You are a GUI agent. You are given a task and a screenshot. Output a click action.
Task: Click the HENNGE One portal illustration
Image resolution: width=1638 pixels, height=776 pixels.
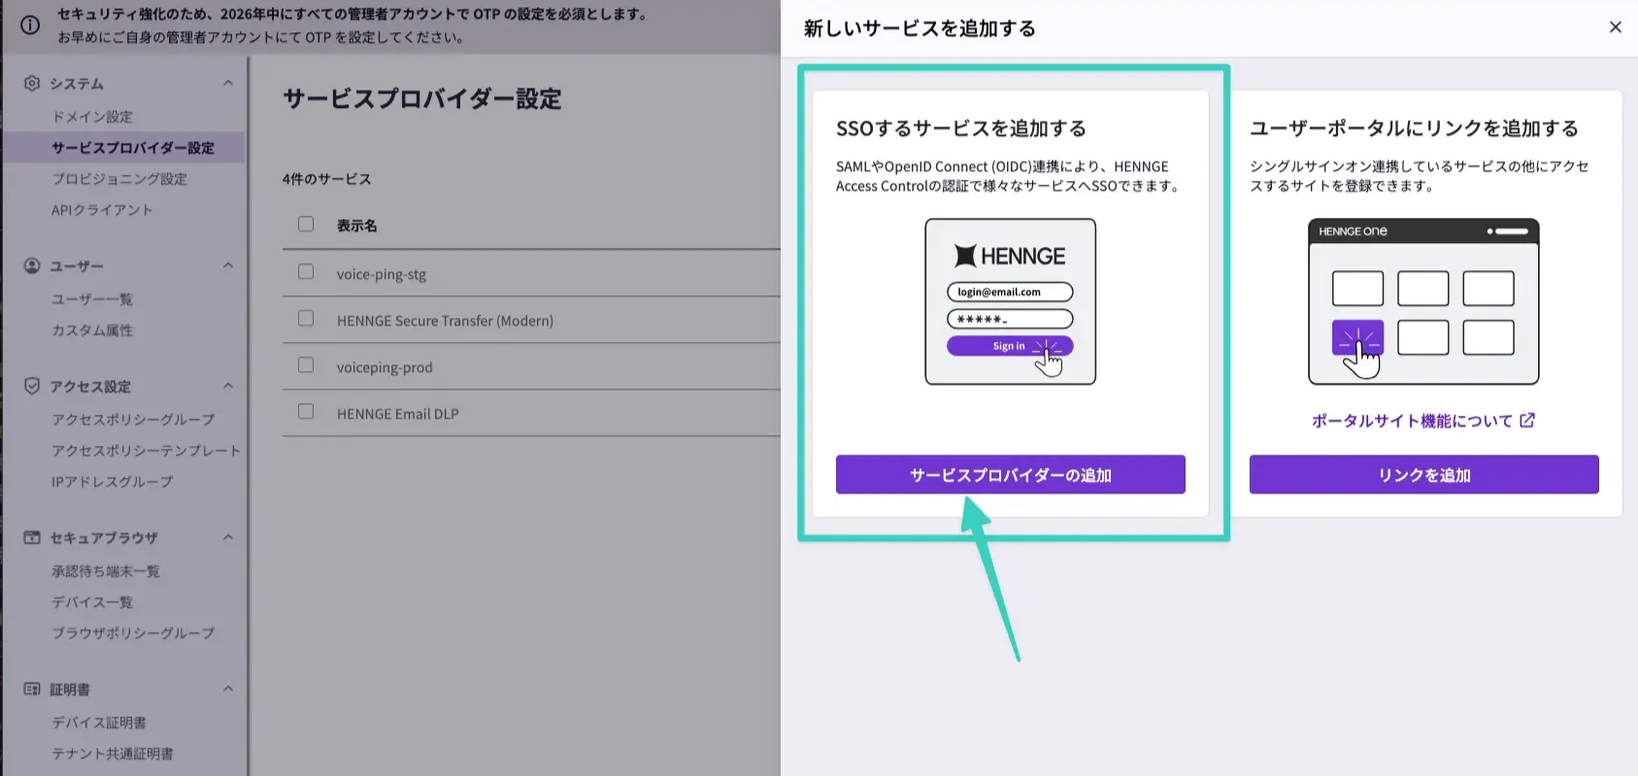tap(1423, 302)
